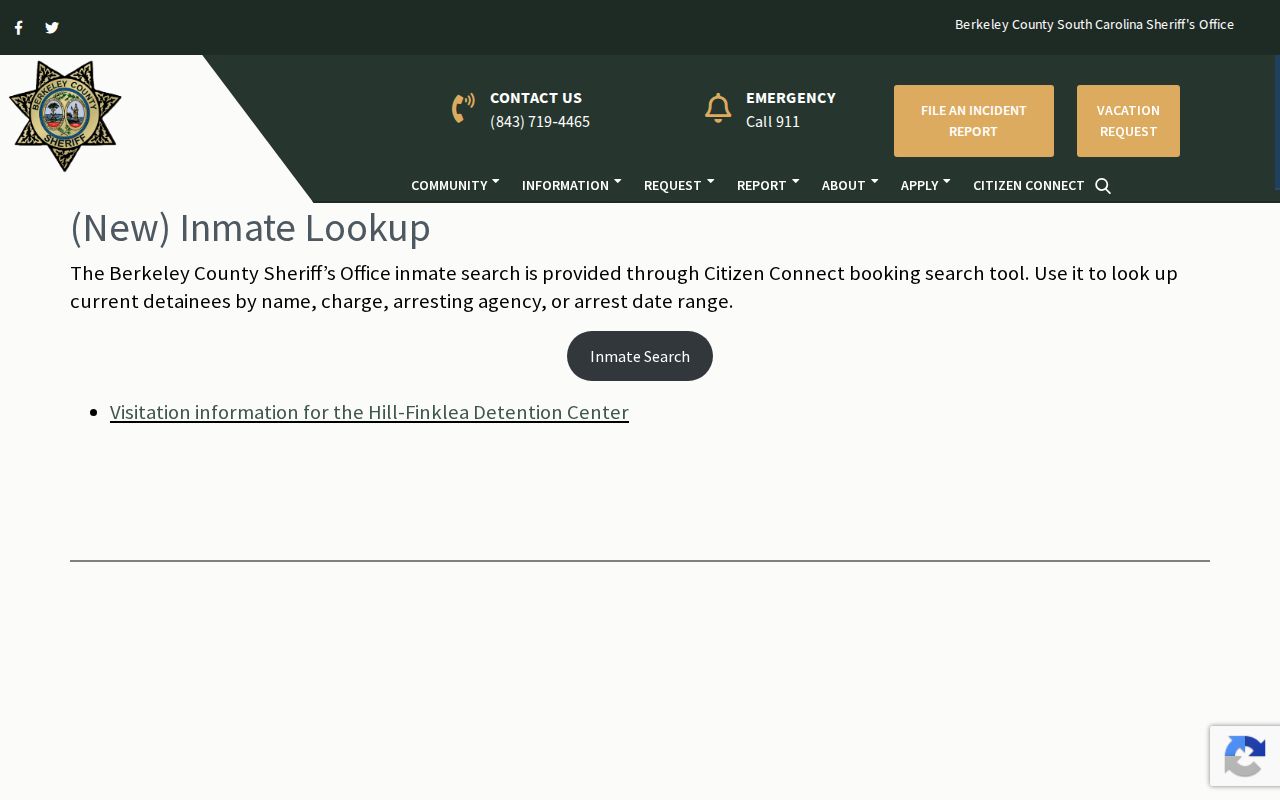Viewport: 1280px width, 800px height.
Task: Expand the Information menu
Action: click(571, 185)
